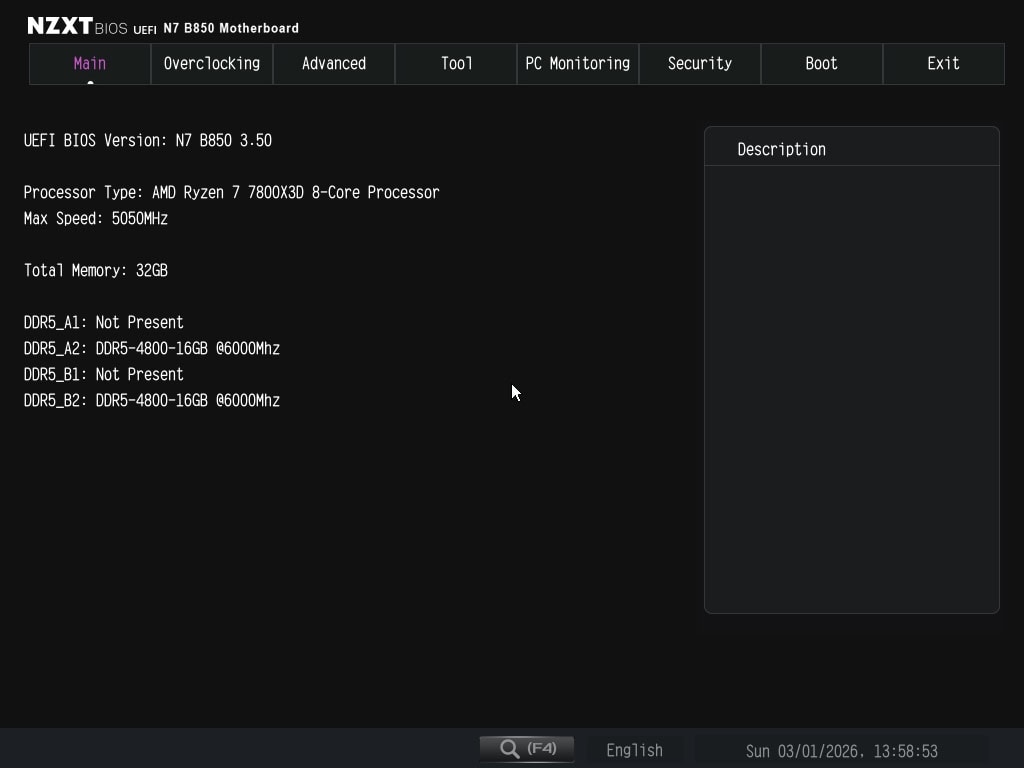
Task: Select the Processor Type entry
Action: (x=231, y=192)
